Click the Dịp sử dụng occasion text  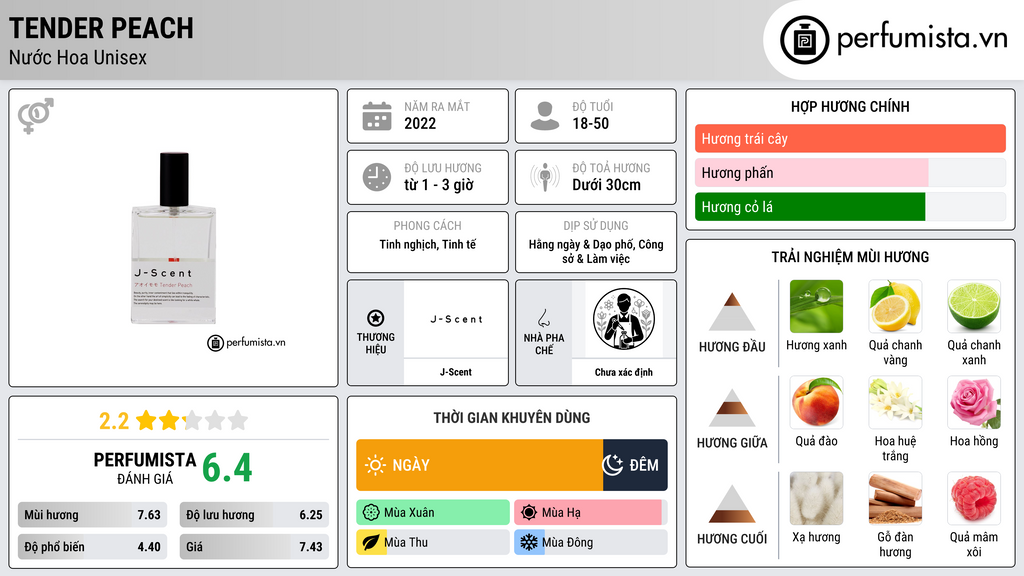point(596,251)
